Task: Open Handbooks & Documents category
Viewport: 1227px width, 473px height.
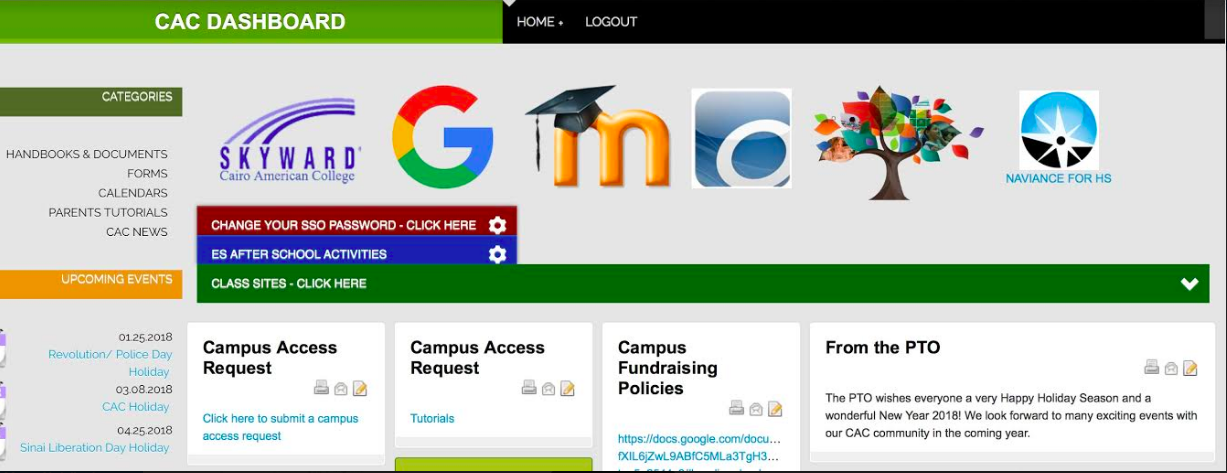Action: [x=87, y=154]
